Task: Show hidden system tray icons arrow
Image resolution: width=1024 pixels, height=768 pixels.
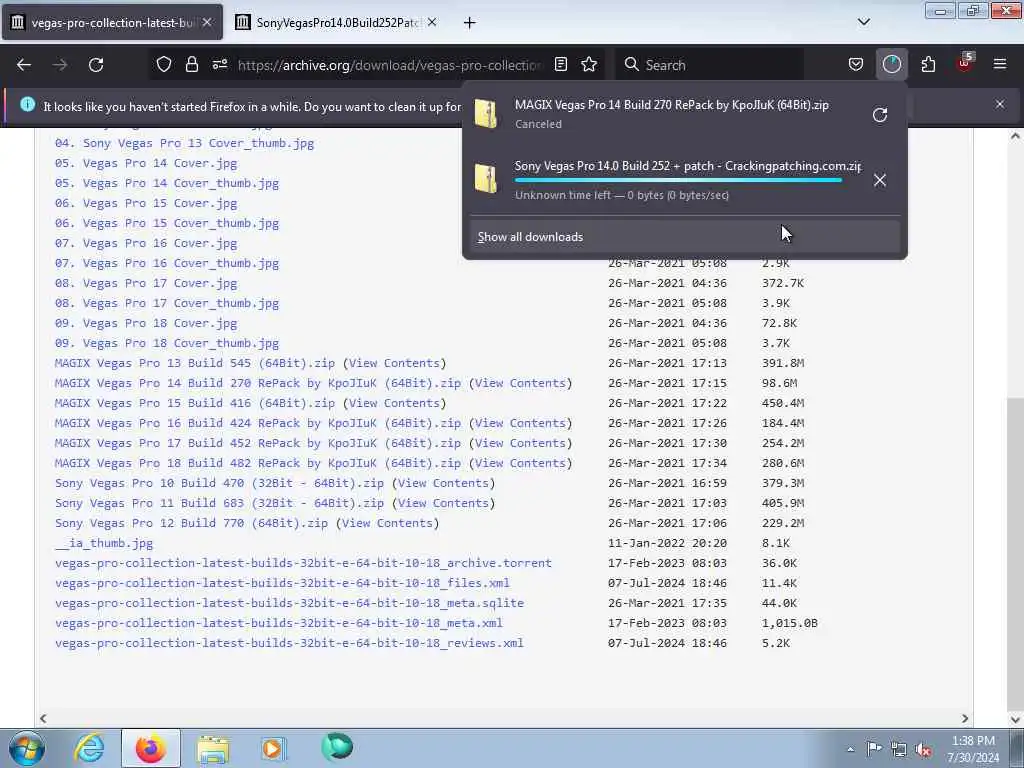Action: pyautogui.click(x=850, y=749)
